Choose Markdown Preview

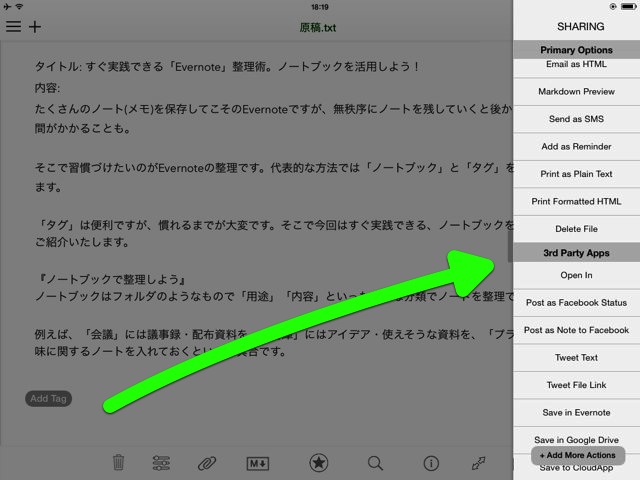[x=576, y=91]
